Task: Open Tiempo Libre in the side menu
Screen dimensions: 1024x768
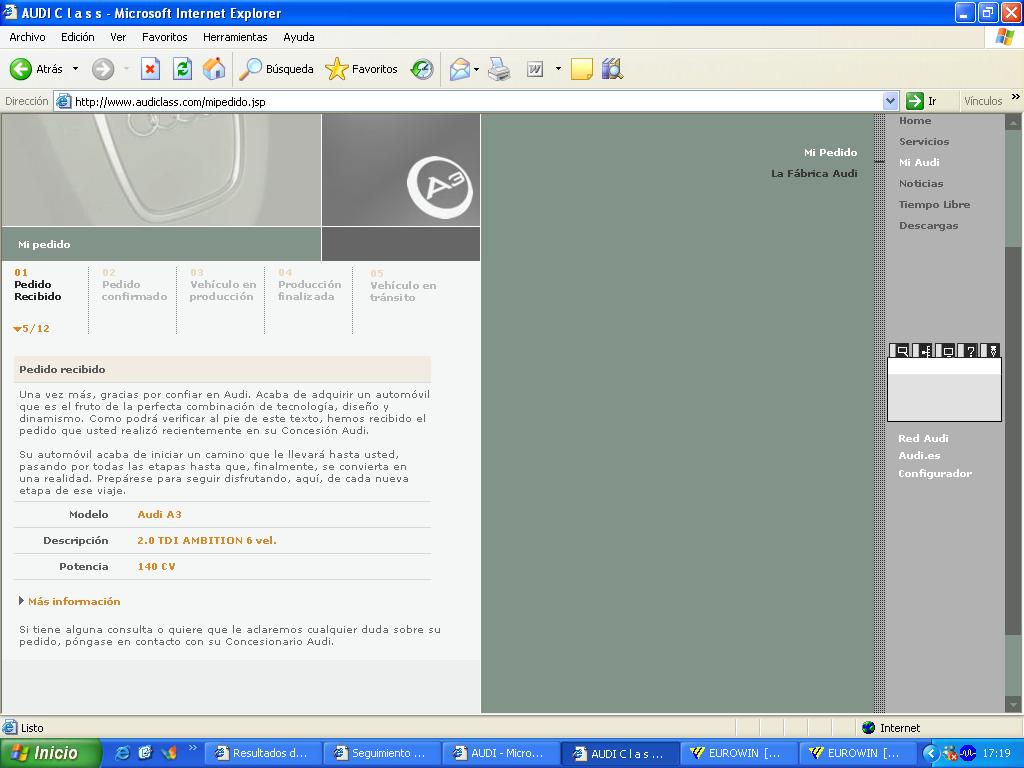Action: tap(934, 204)
